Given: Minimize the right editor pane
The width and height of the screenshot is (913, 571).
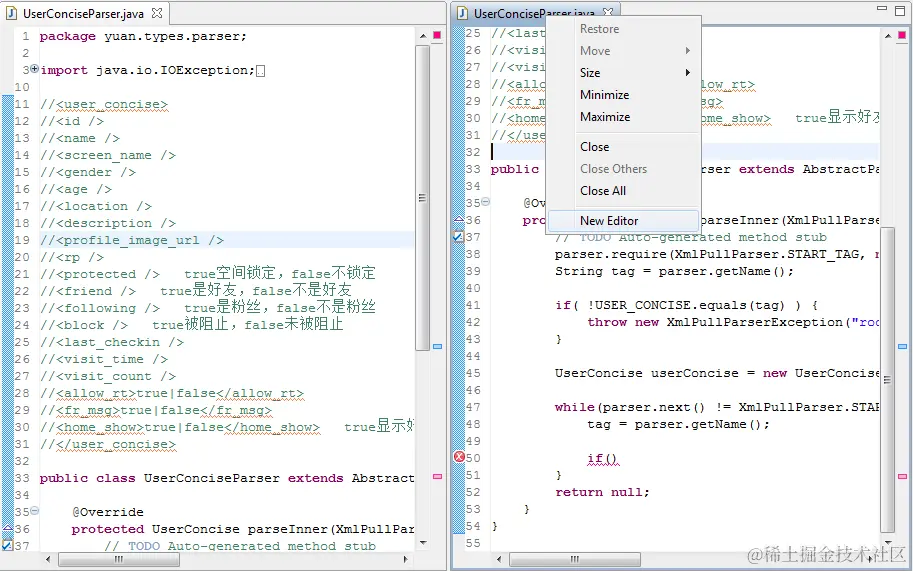Looking at the screenshot, I should [x=882, y=9].
